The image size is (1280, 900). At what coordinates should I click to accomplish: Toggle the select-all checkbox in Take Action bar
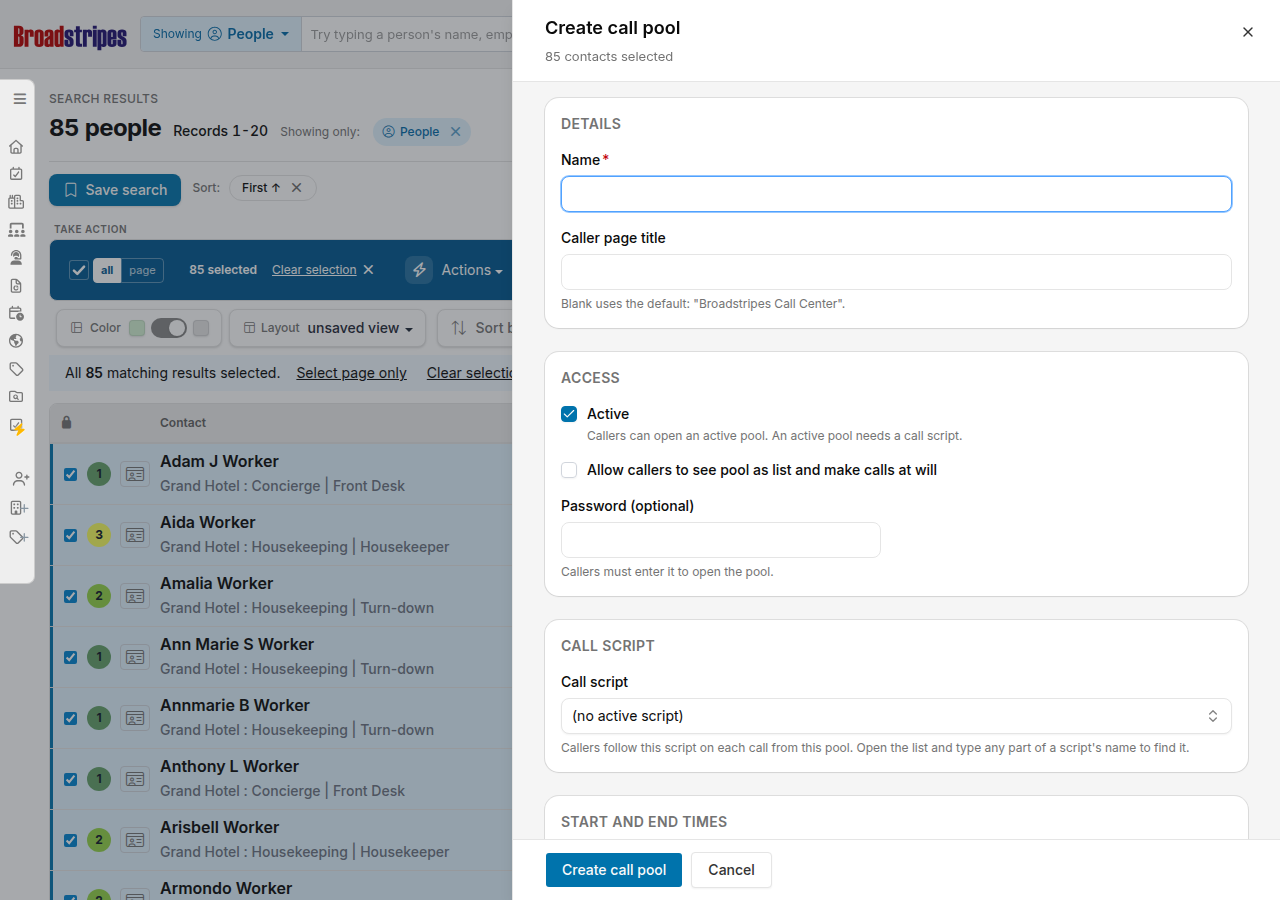79,270
